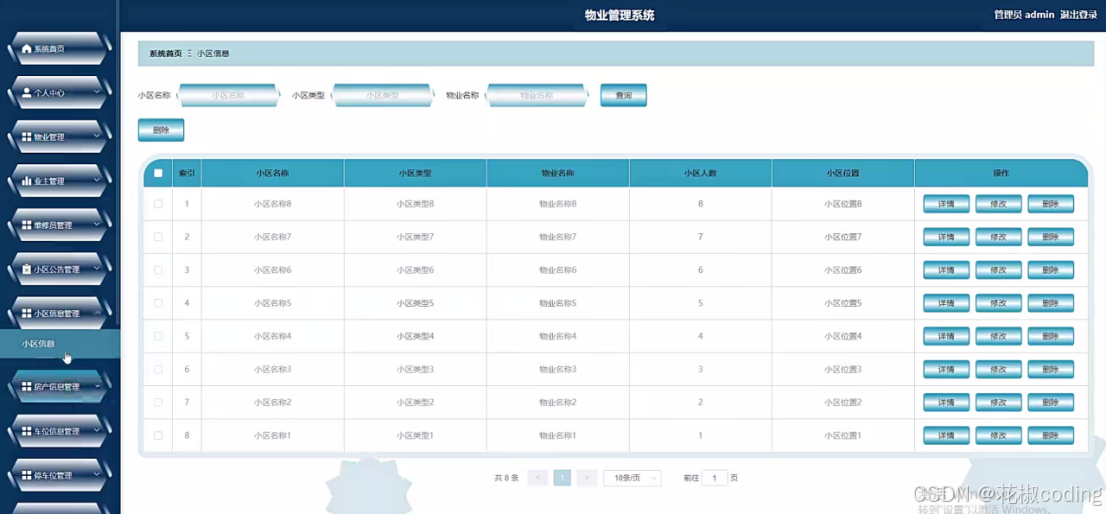Toggle the select-all checkbox in table header
Viewport: 1106px width, 514px height.
click(158, 173)
